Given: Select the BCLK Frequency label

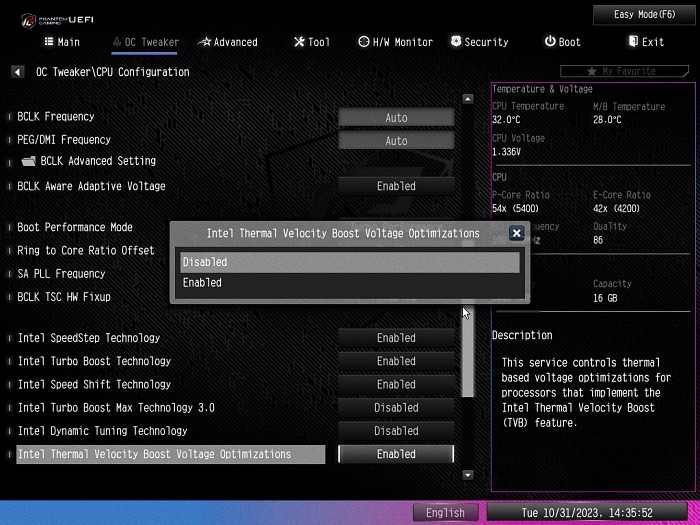Looking at the screenshot, I should pyautogui.click(x=56, y=117).
